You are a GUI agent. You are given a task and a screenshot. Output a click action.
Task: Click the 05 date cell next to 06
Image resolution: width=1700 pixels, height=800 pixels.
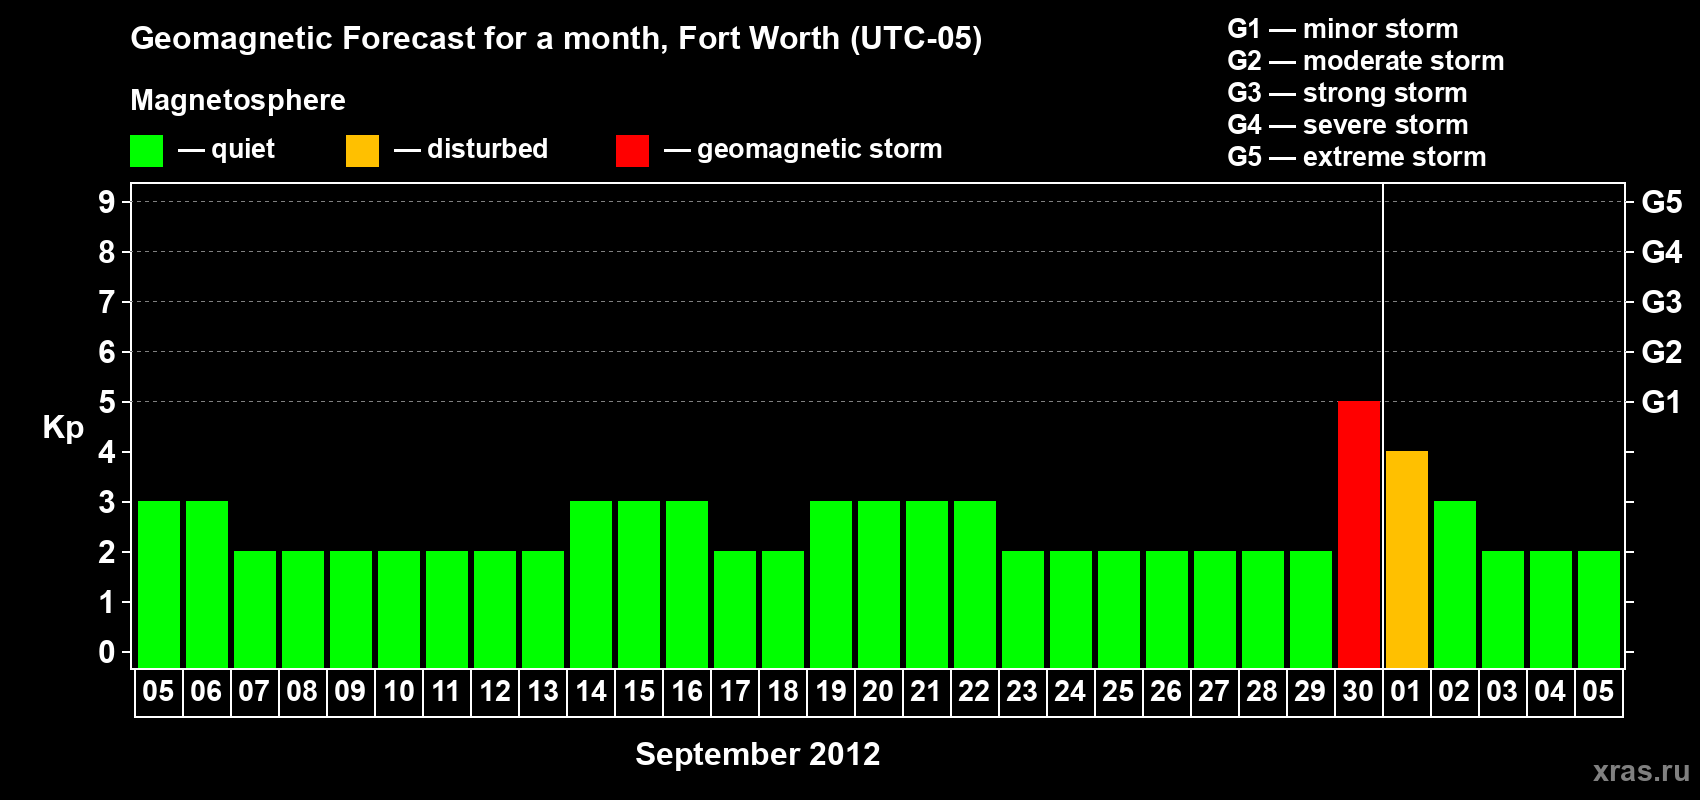pos(158,692)
